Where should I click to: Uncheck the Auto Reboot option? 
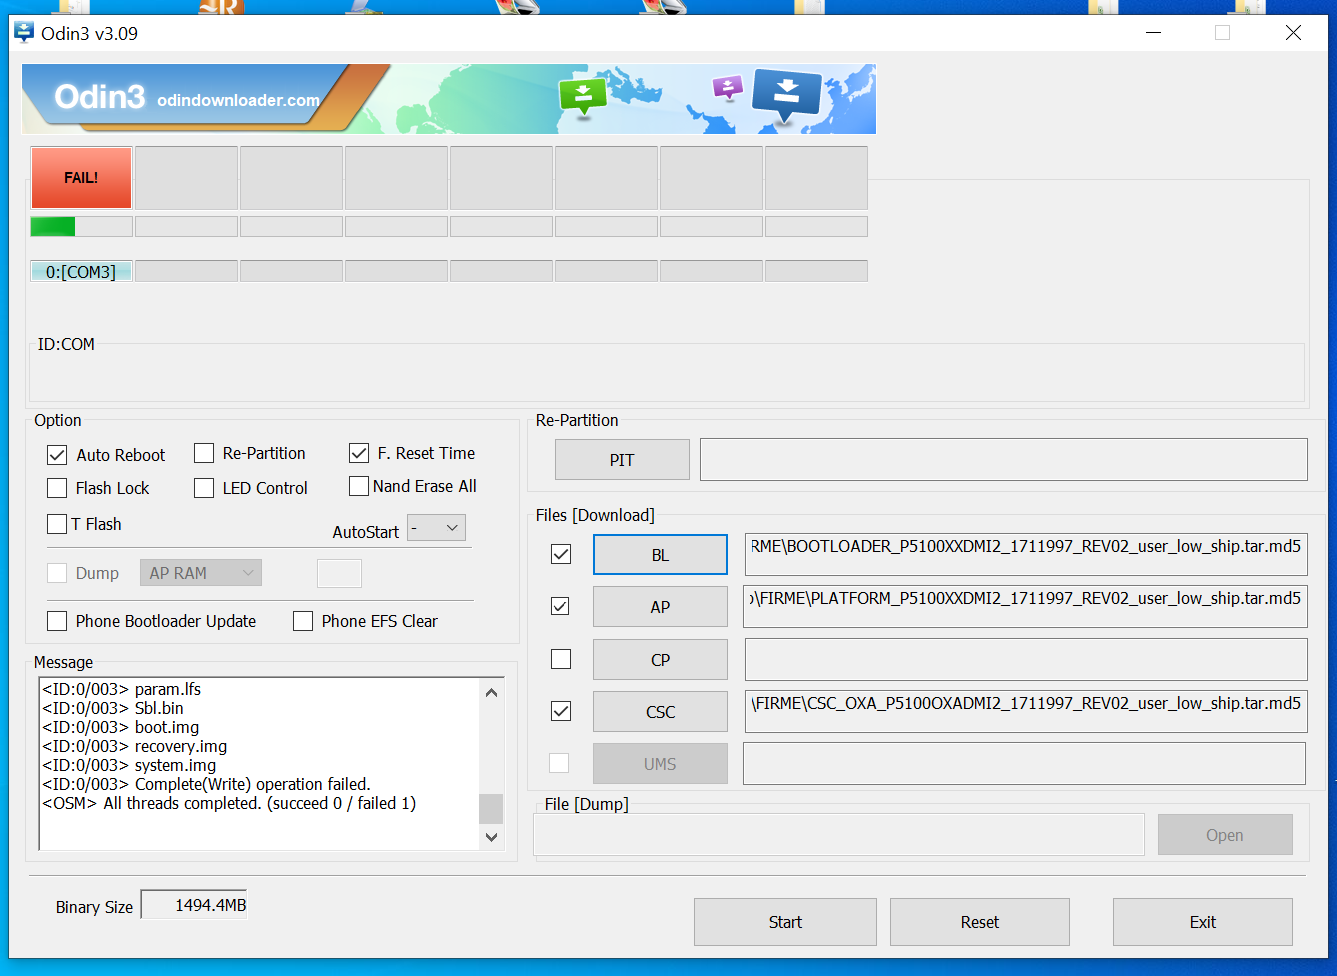pos(57,455)
